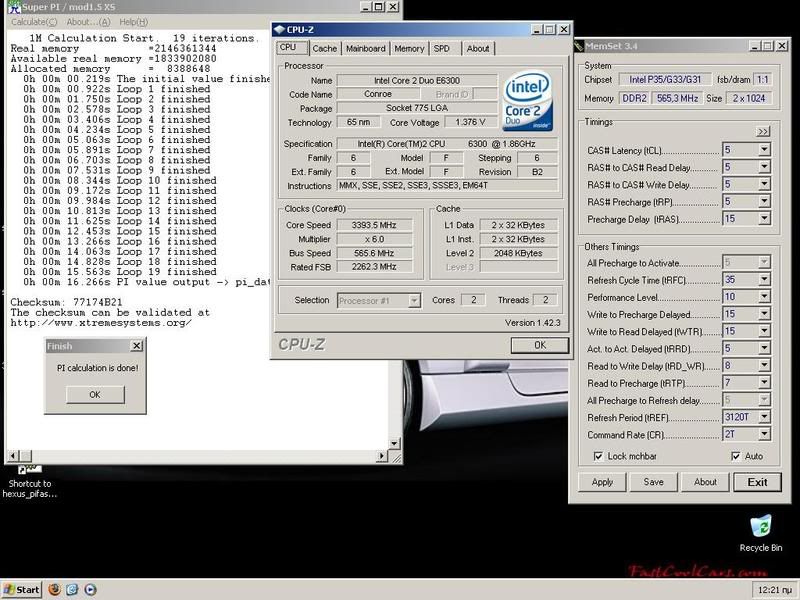Click the Bus Speed value 565.6 MHz
The image size is (800, 600).
tap(374, 253)
